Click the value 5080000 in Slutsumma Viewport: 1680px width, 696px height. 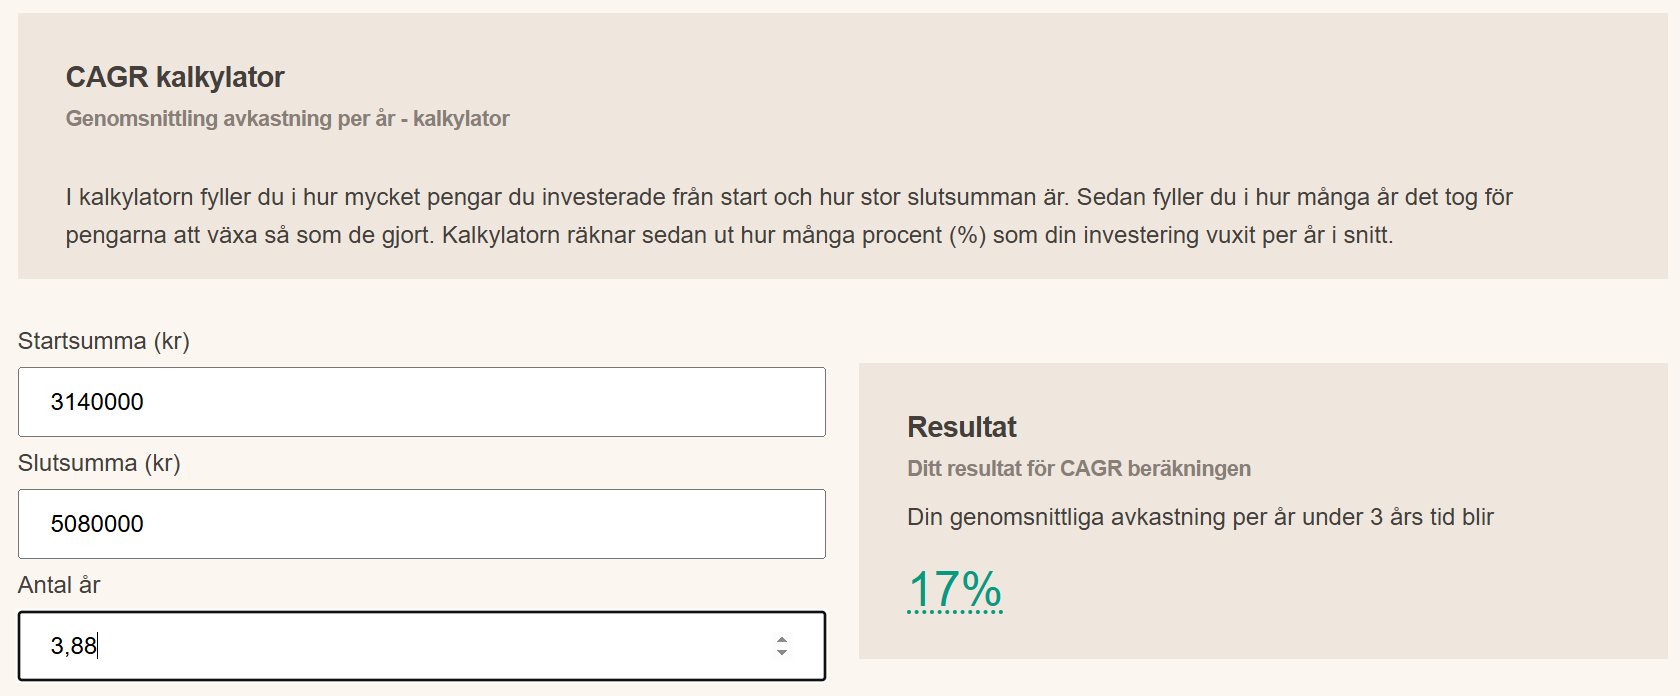tap(97, 524)
